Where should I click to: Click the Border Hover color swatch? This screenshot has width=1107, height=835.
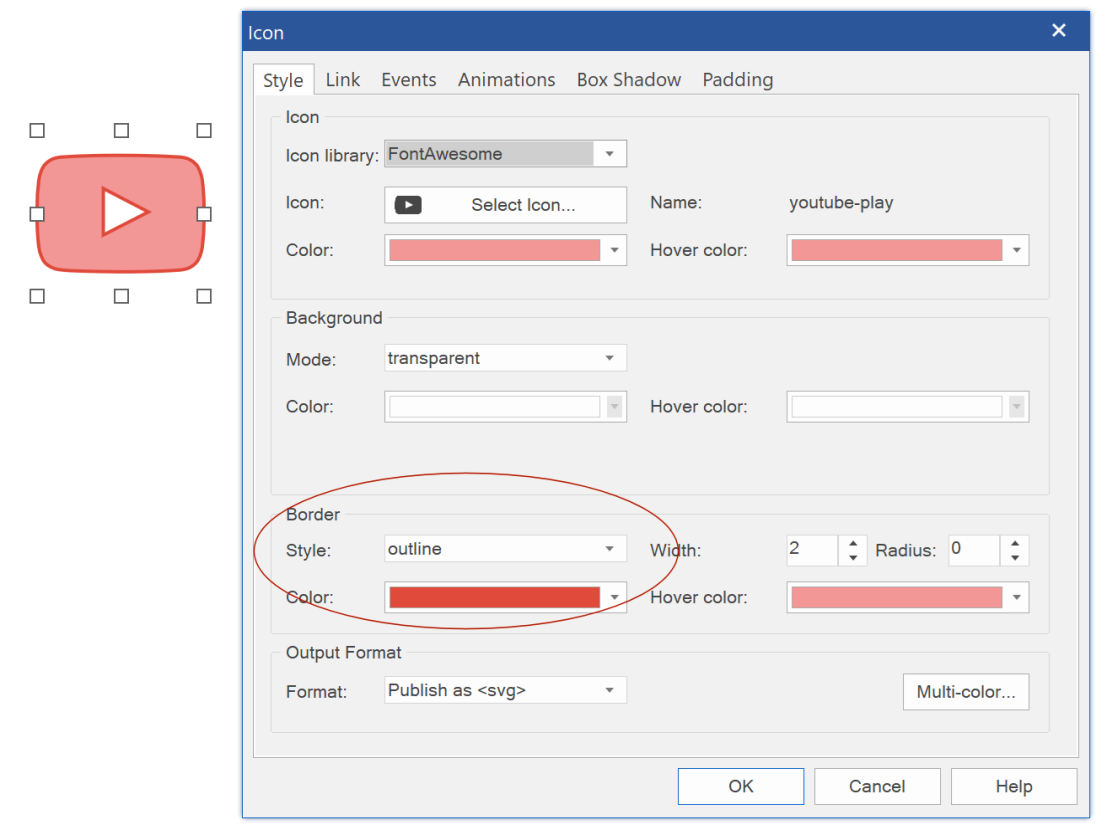[x=897, y=597]
